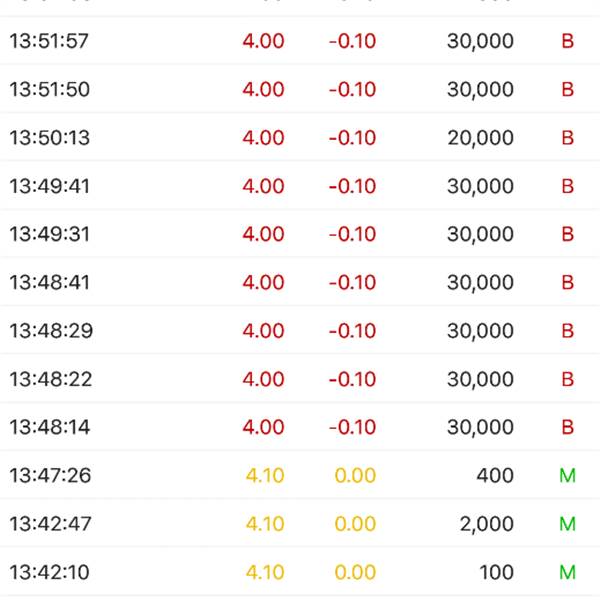
Task: Click the 20,000 volume value
Action: (481, 138)
